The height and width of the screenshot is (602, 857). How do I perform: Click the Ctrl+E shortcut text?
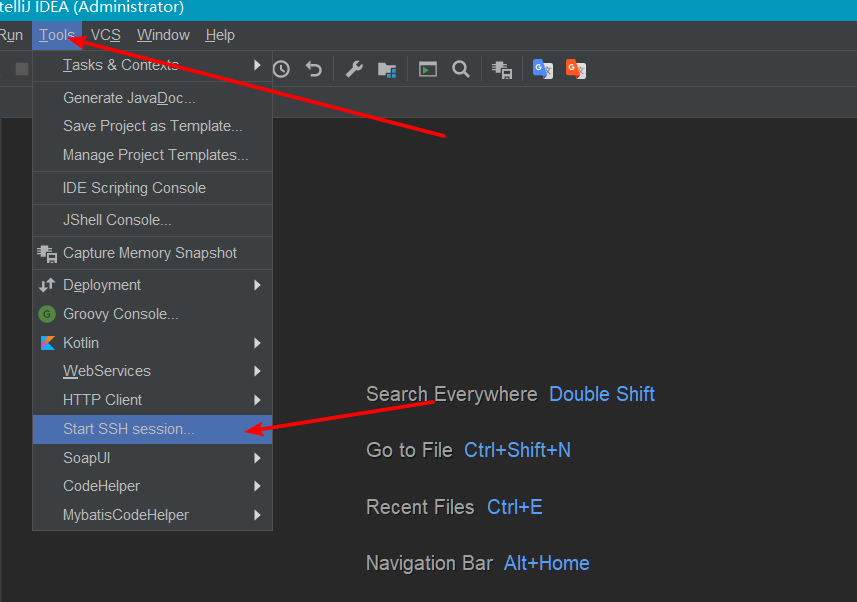tap(515, 507)
